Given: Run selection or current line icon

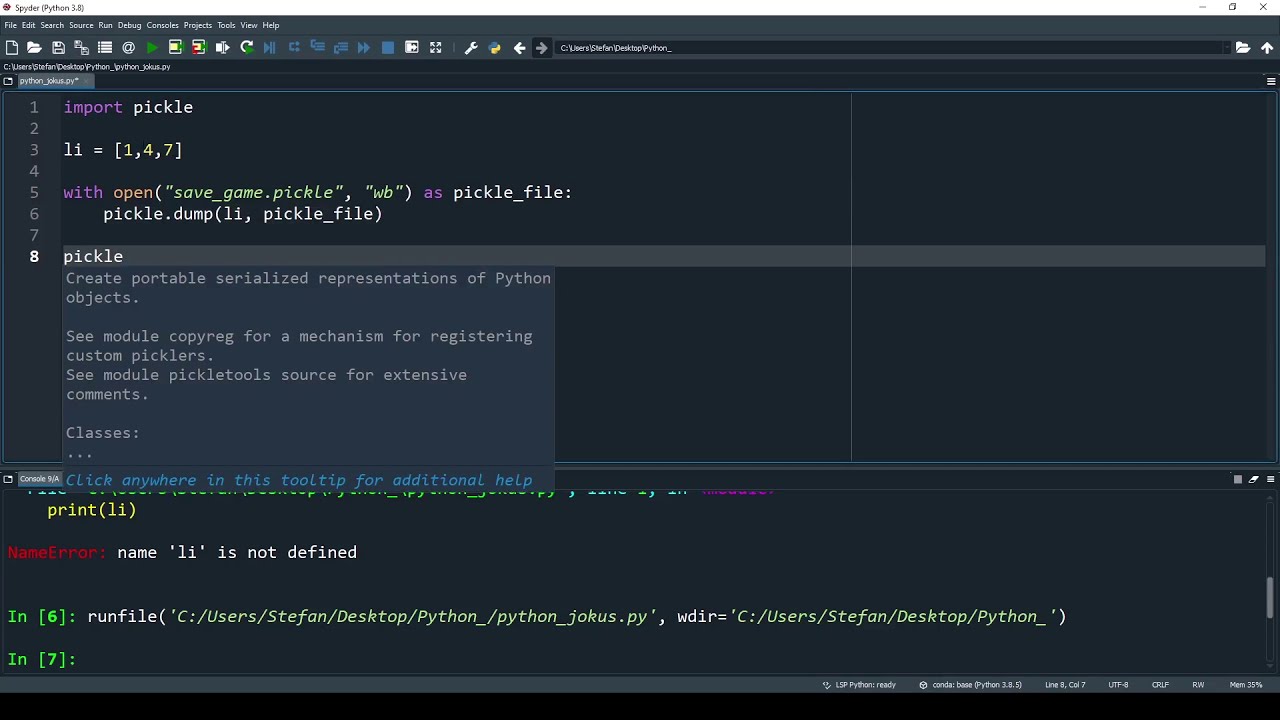Looking at the screenshot, I should 222,47.
